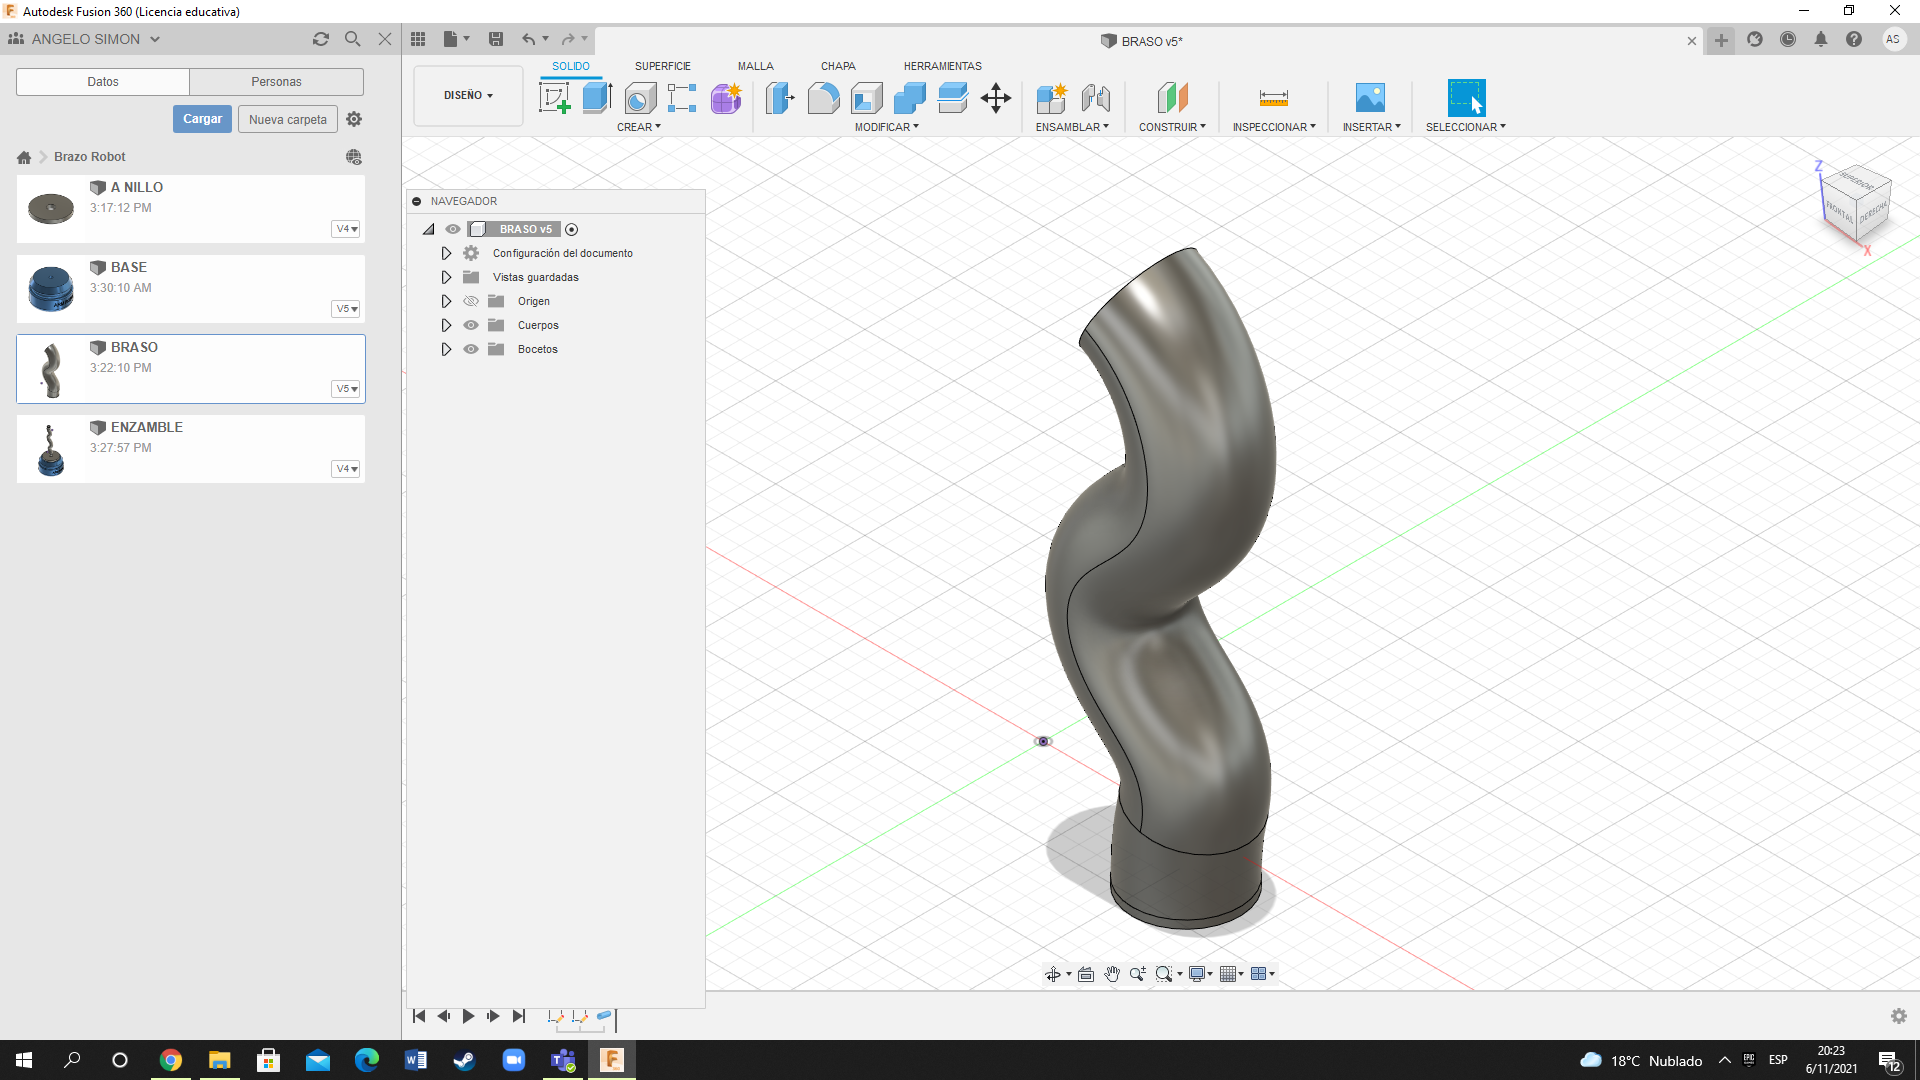Image resolution: width=1920 pixels, height=1080 pixels.
Task: Click the Select tool icon
Action: [1466, 98]
